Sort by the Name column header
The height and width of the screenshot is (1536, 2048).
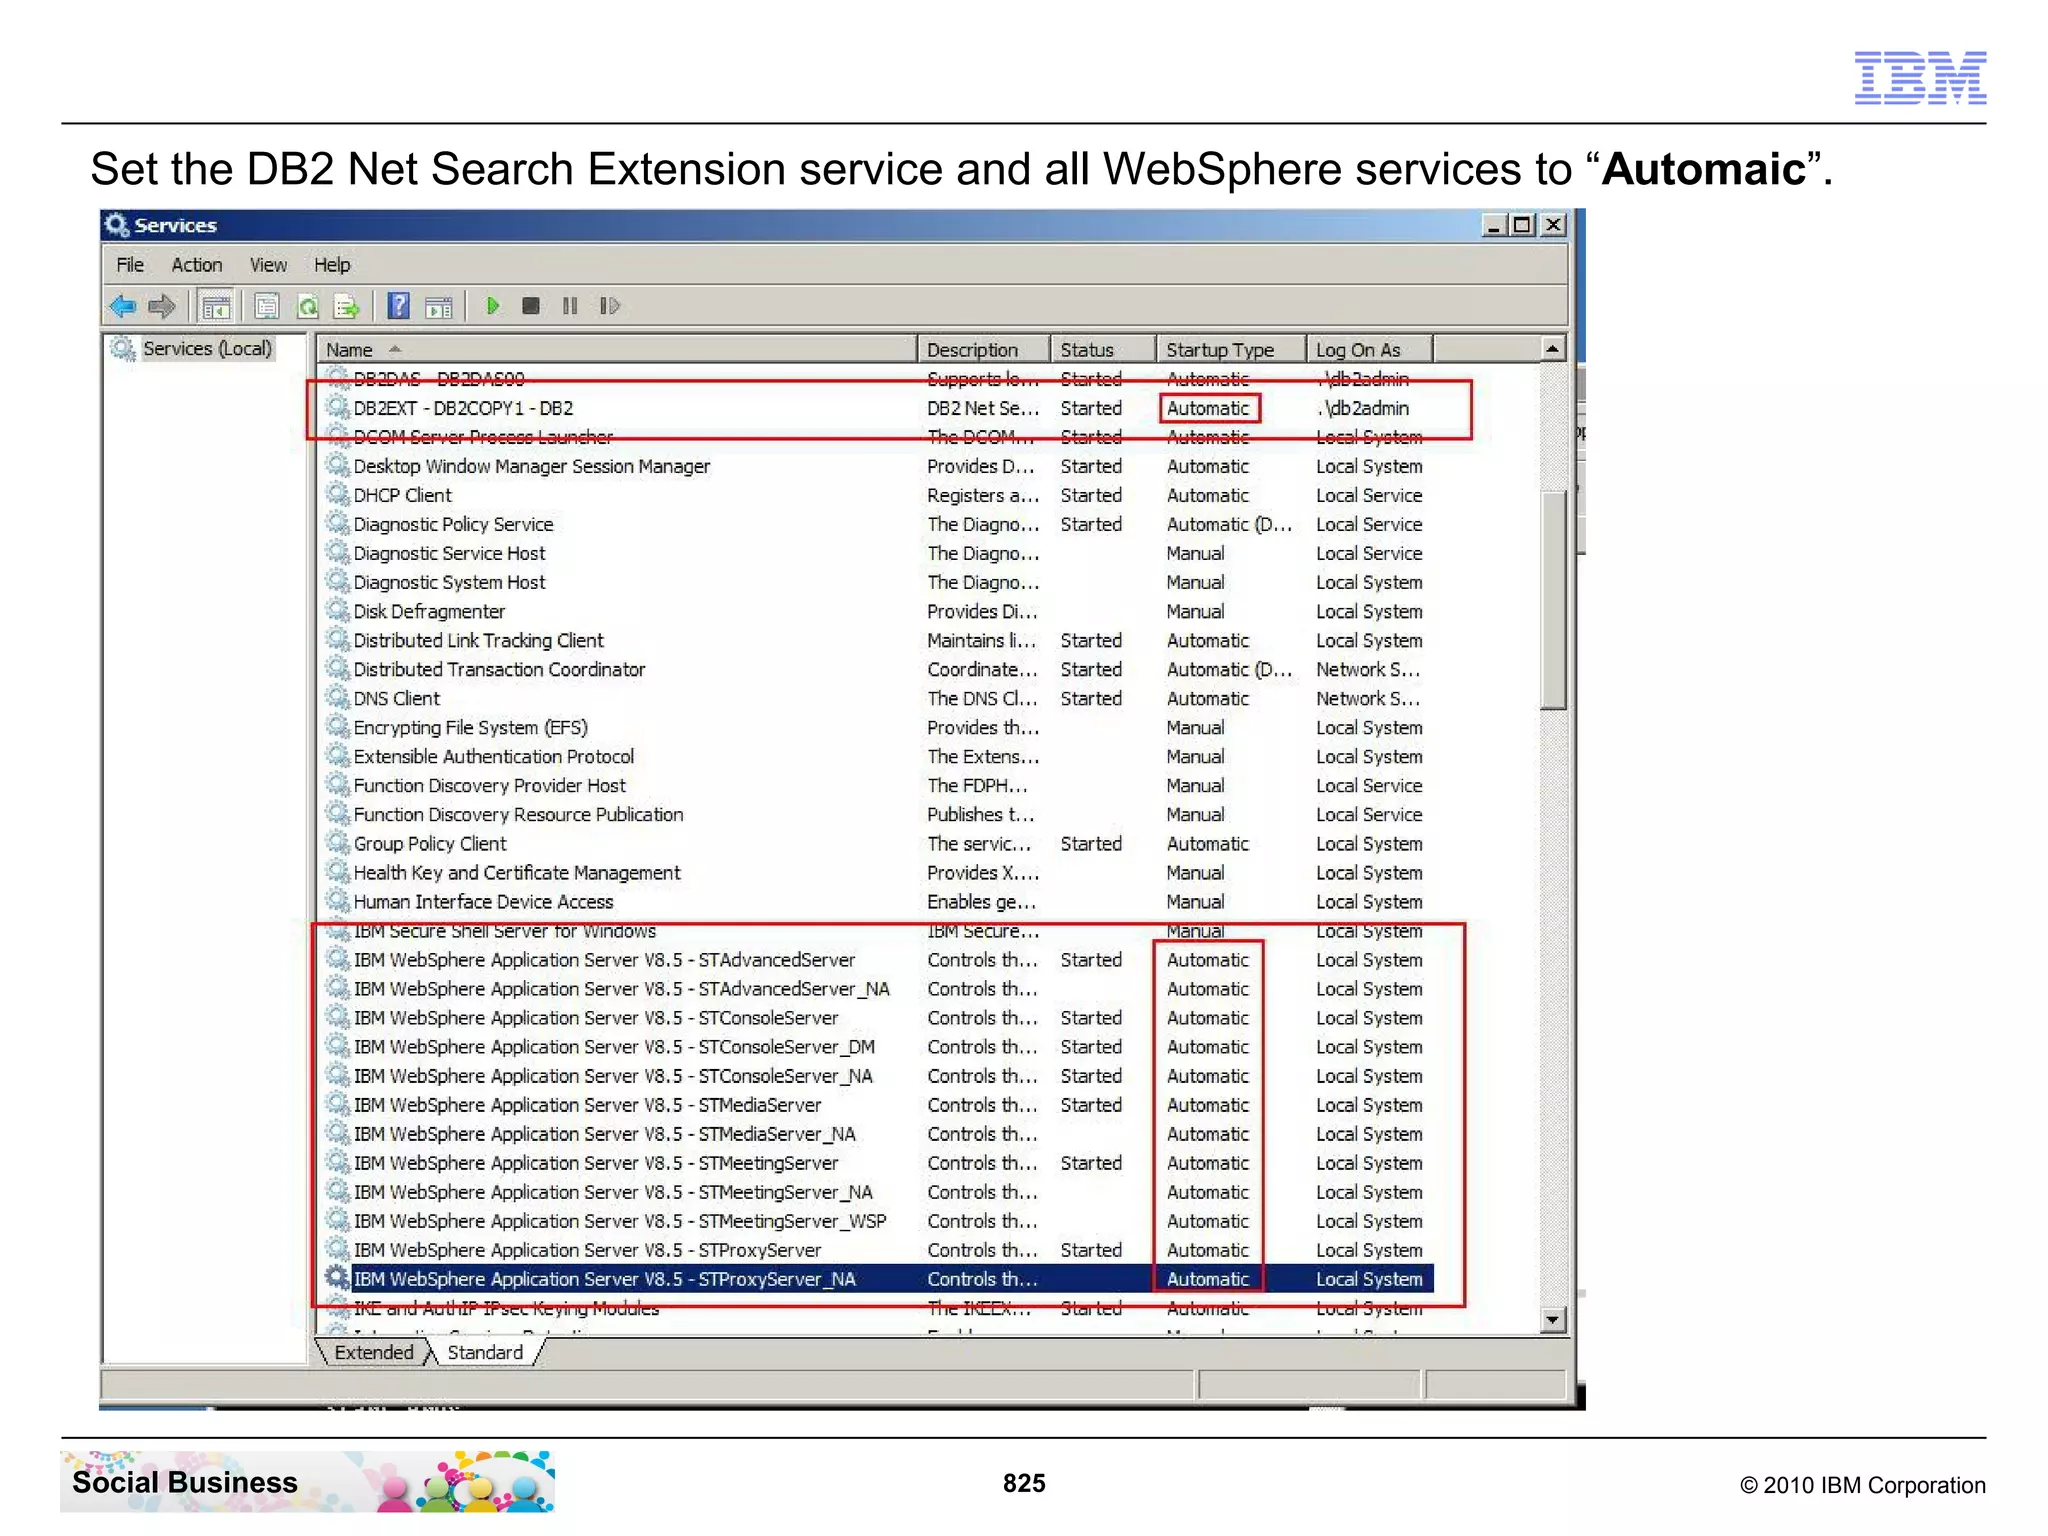point(617,349)
